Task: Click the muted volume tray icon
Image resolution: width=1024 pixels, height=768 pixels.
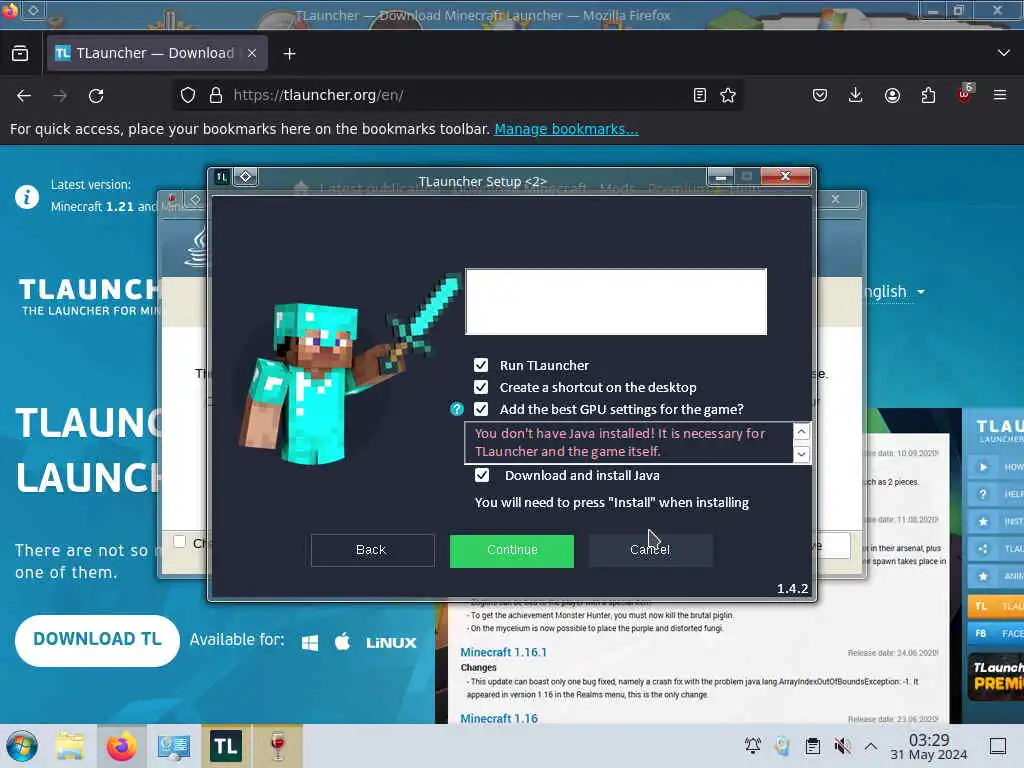Action: click(x=842, y=746)
